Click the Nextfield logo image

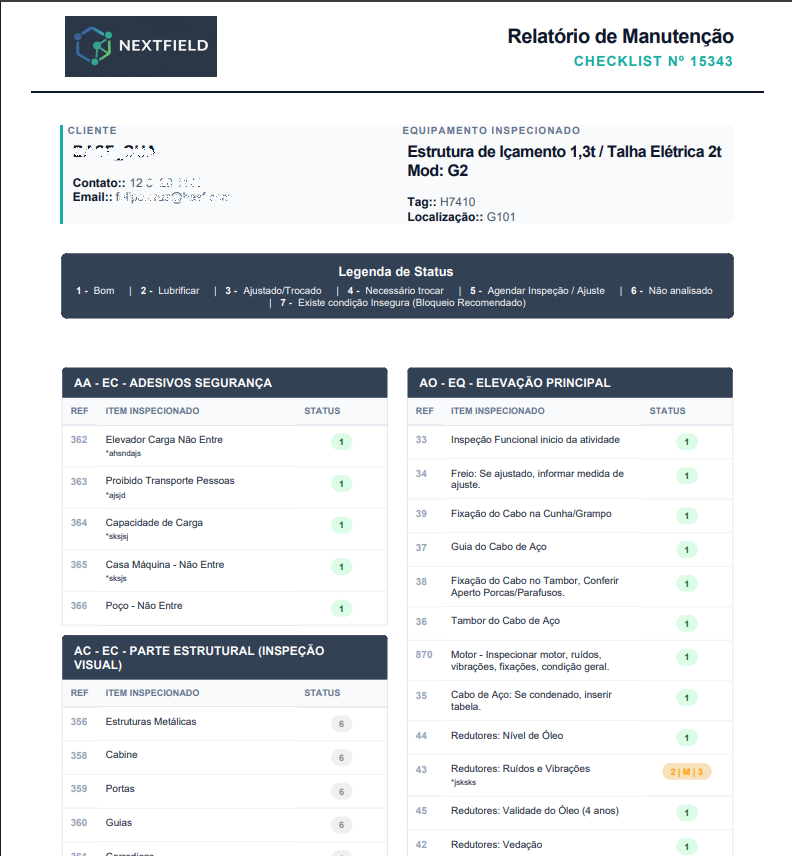pos(141,46)
